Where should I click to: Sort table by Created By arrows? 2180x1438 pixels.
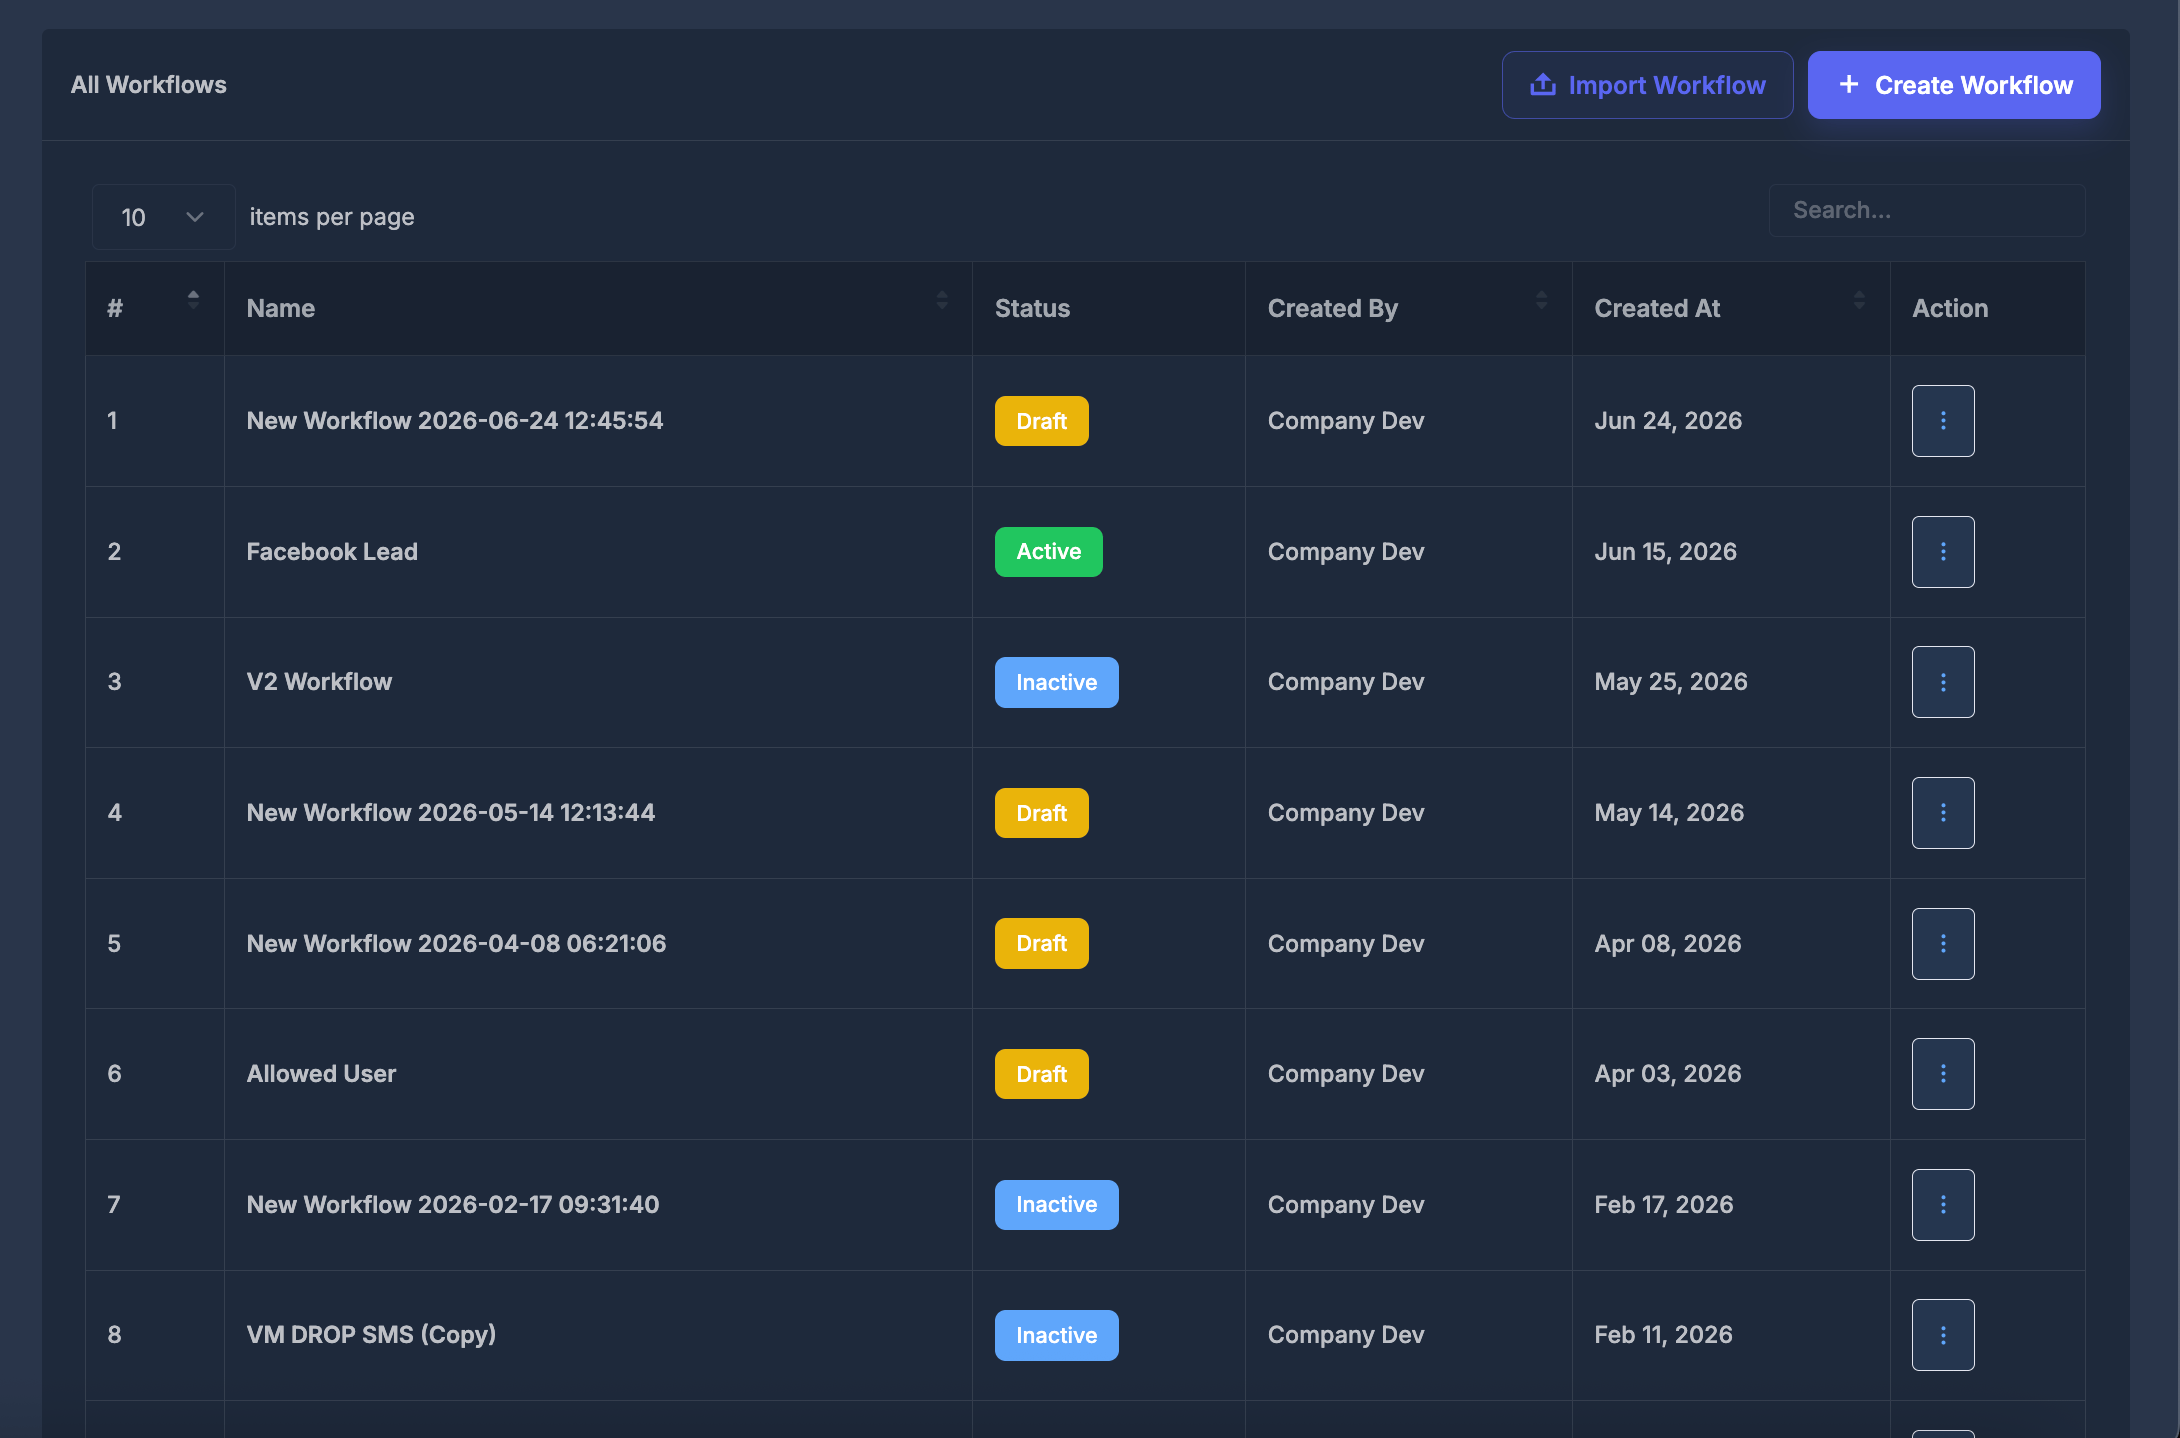tap(1541, 300)
